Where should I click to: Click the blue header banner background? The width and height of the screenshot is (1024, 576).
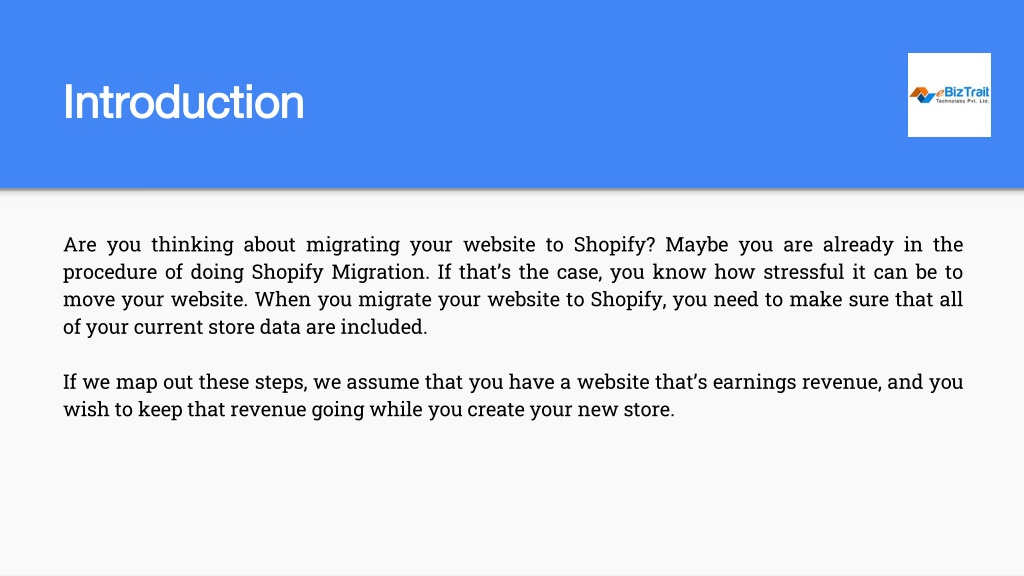tap(512, 94)
